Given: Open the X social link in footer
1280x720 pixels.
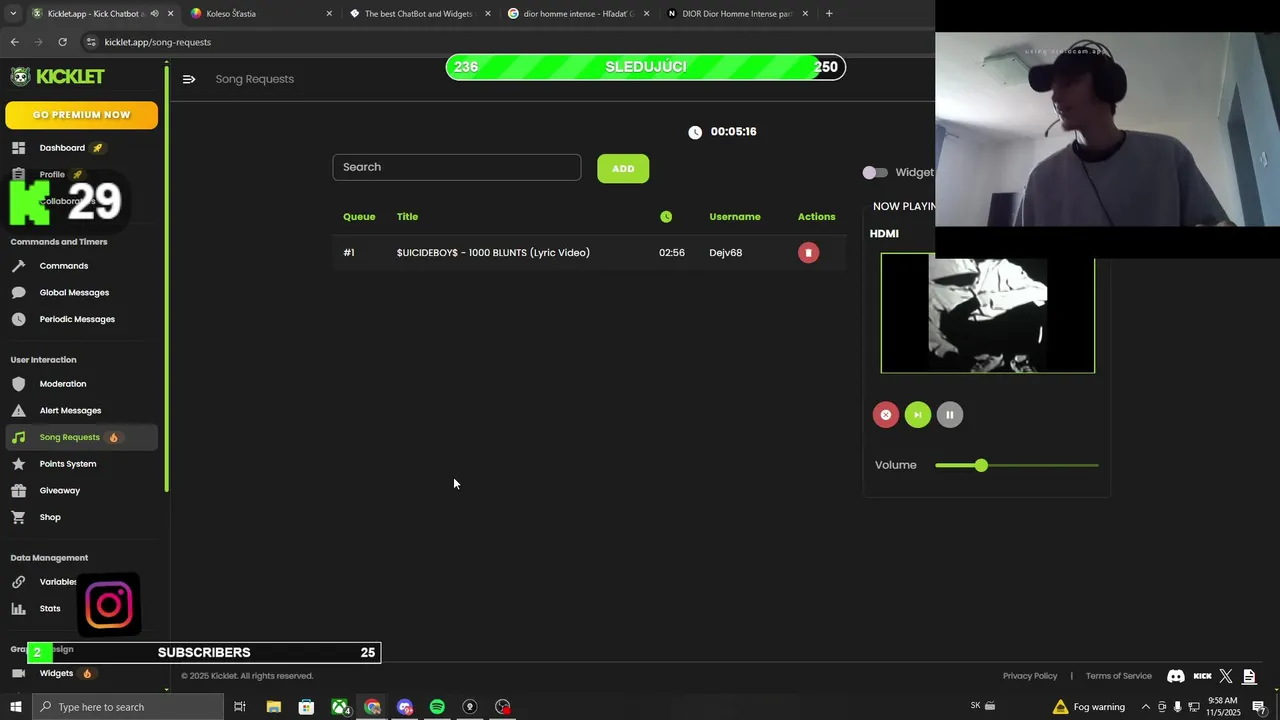Looking at the screenshot, I should (1226, 676).
